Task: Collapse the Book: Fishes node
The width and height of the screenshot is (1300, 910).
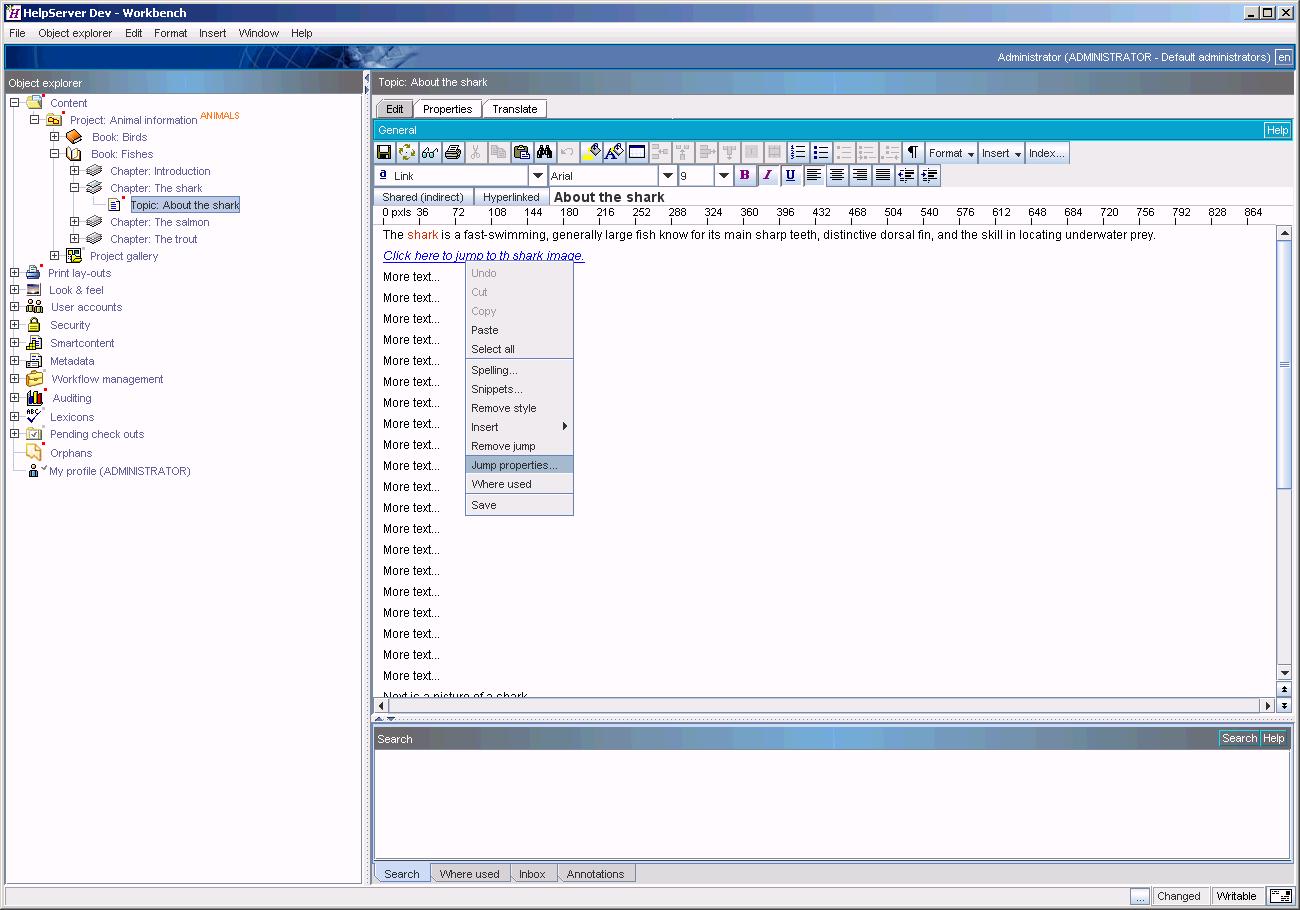Action: click(55, 154)
